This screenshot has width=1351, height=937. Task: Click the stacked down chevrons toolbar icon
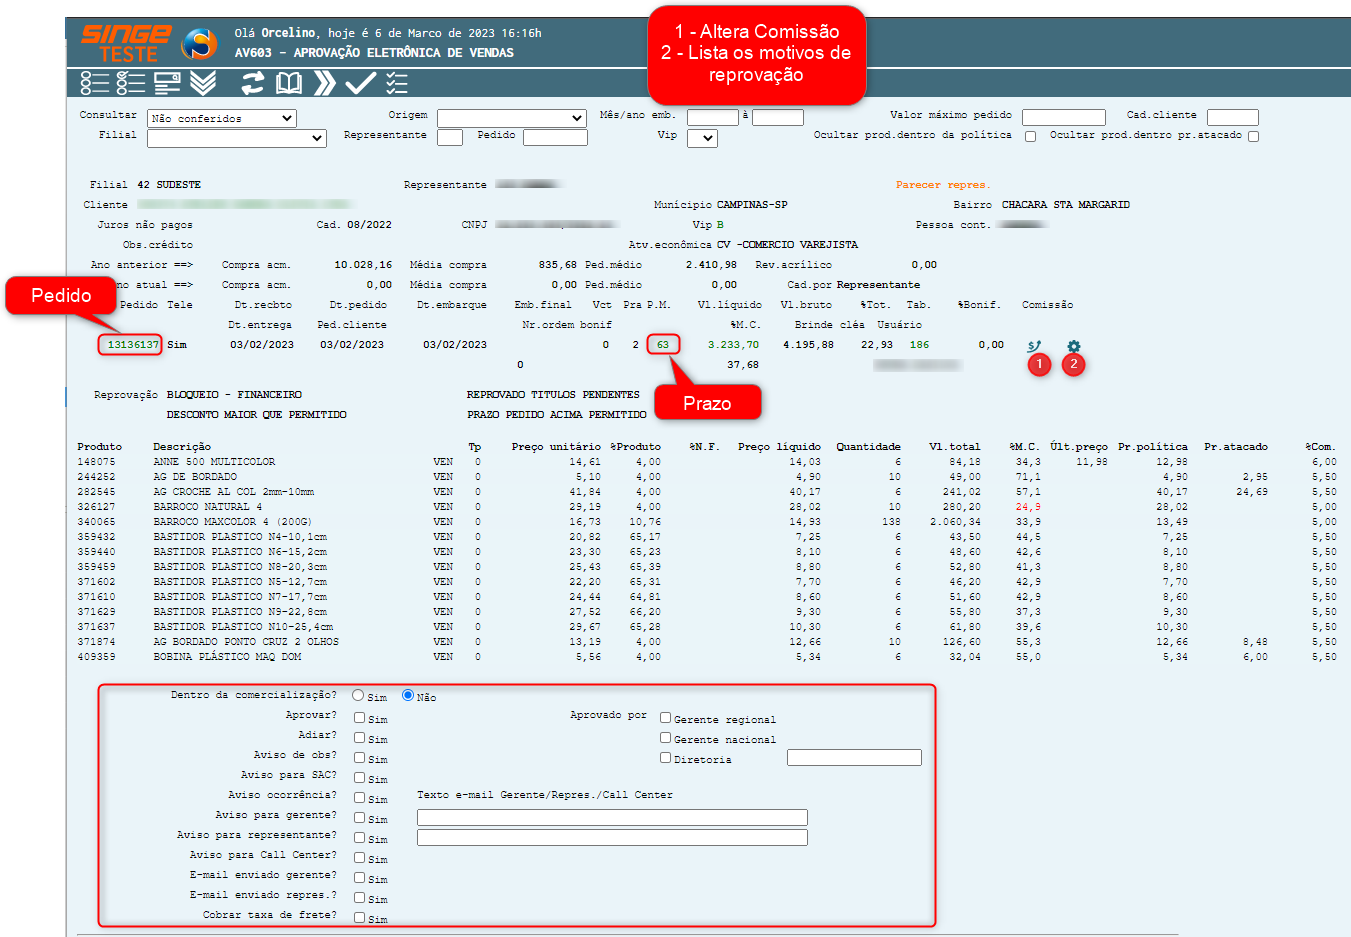[x=203, y=83]
